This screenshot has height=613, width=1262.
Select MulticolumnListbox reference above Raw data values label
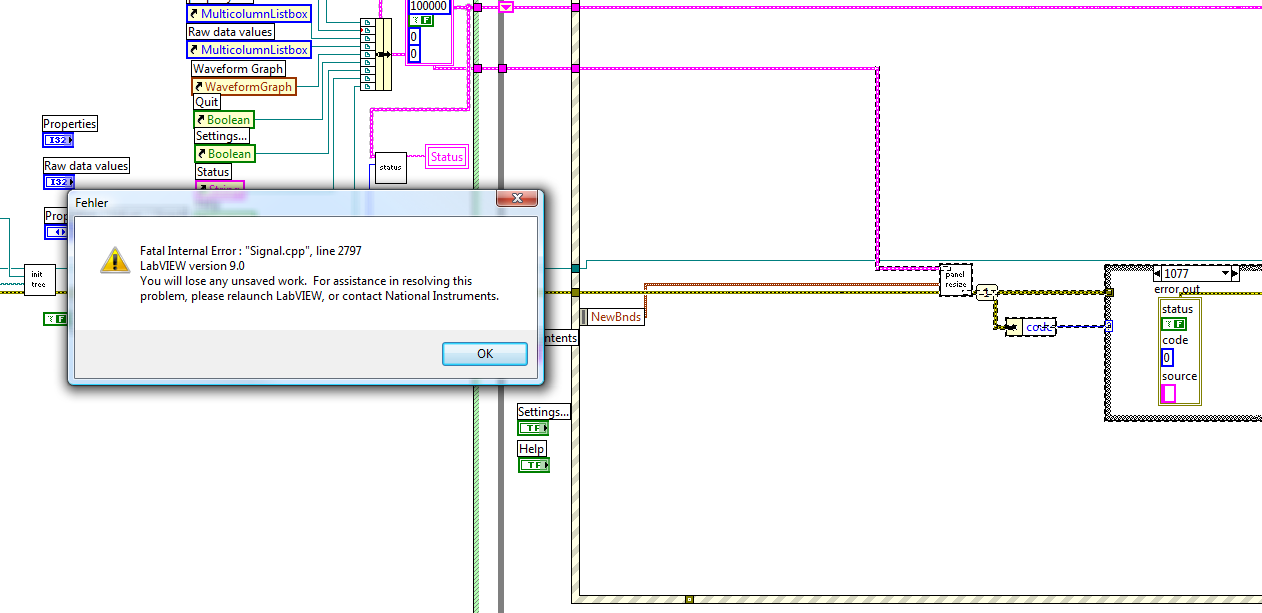(x=249, y=14)
